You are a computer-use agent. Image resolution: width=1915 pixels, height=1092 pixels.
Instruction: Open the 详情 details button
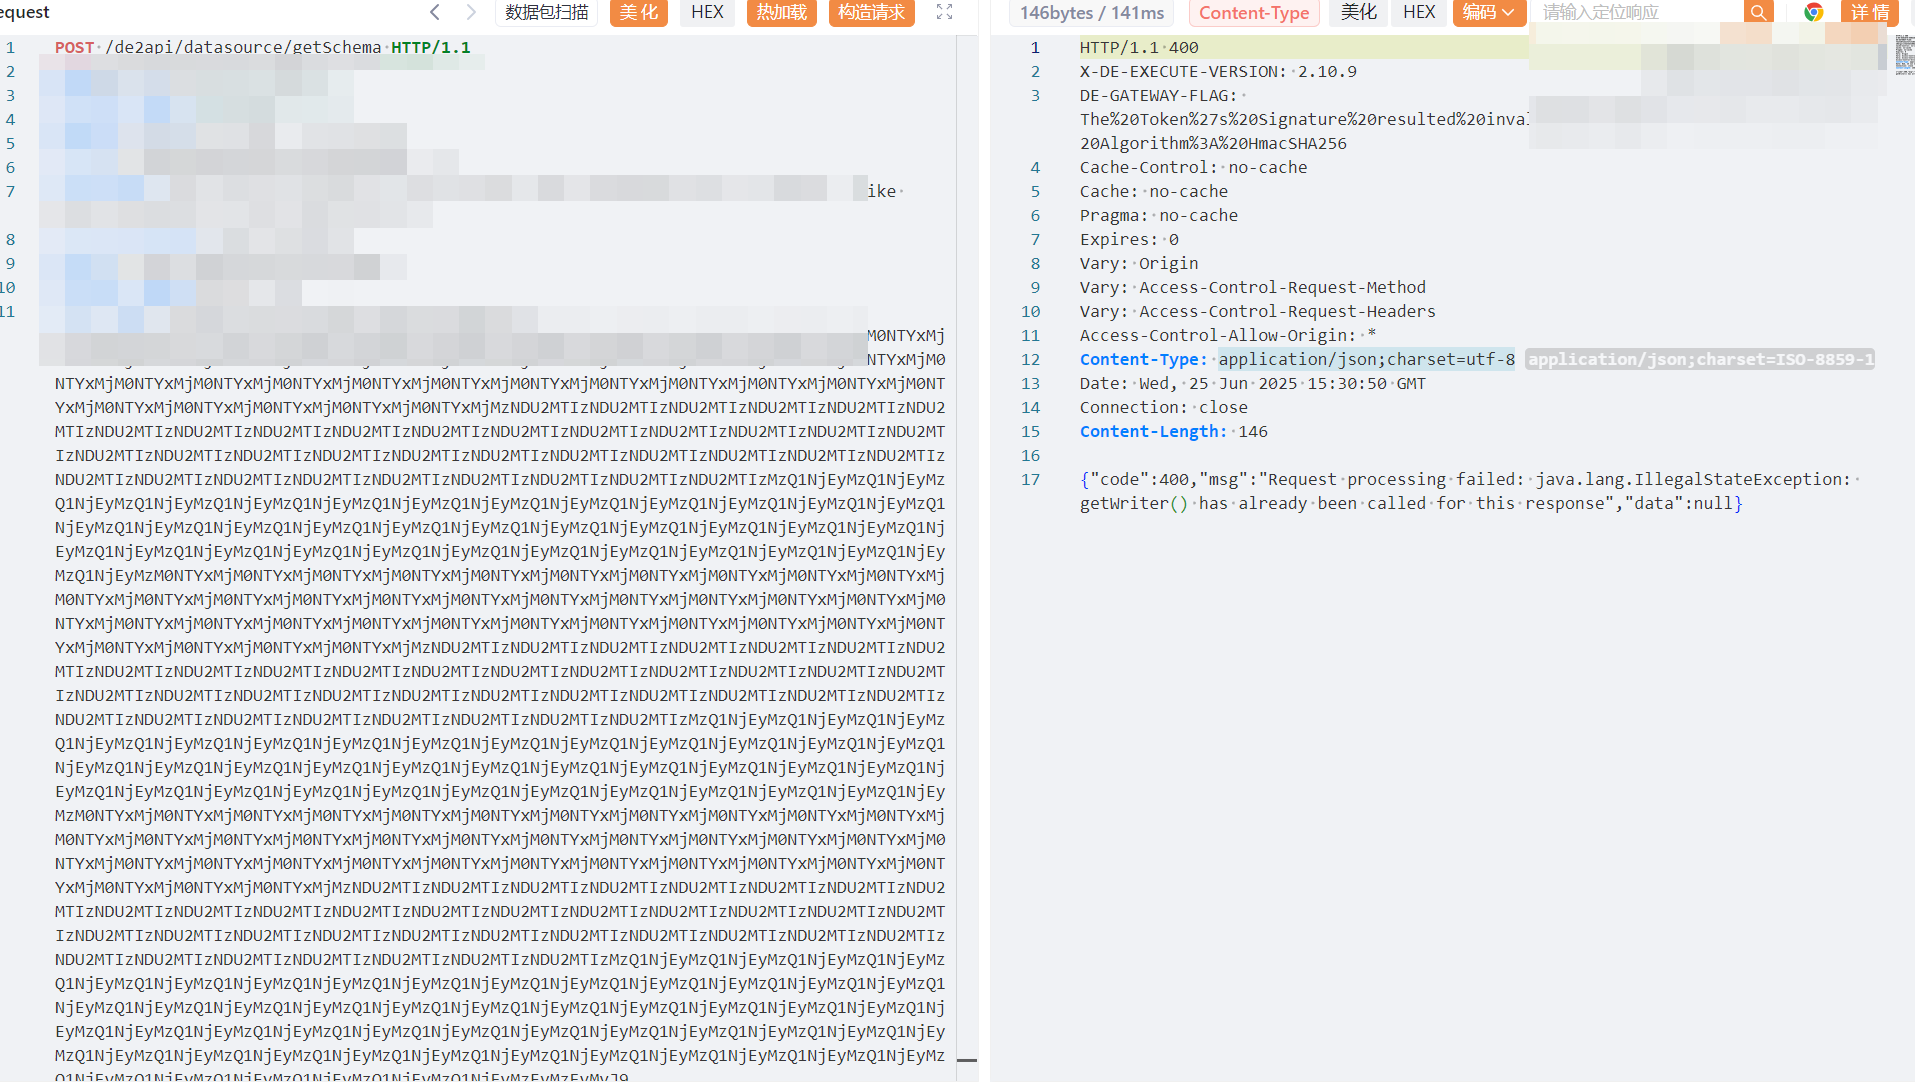(1869, 12)
